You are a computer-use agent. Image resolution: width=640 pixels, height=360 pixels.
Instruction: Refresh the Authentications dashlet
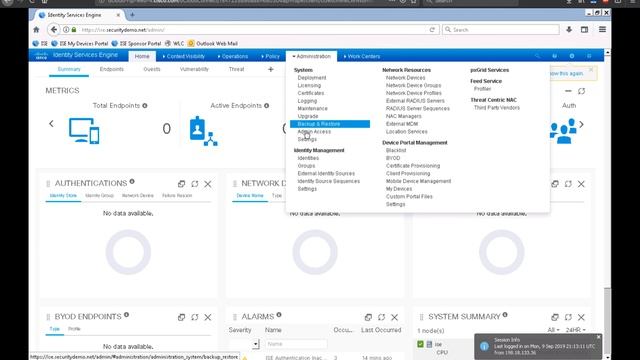coord(195,184)
